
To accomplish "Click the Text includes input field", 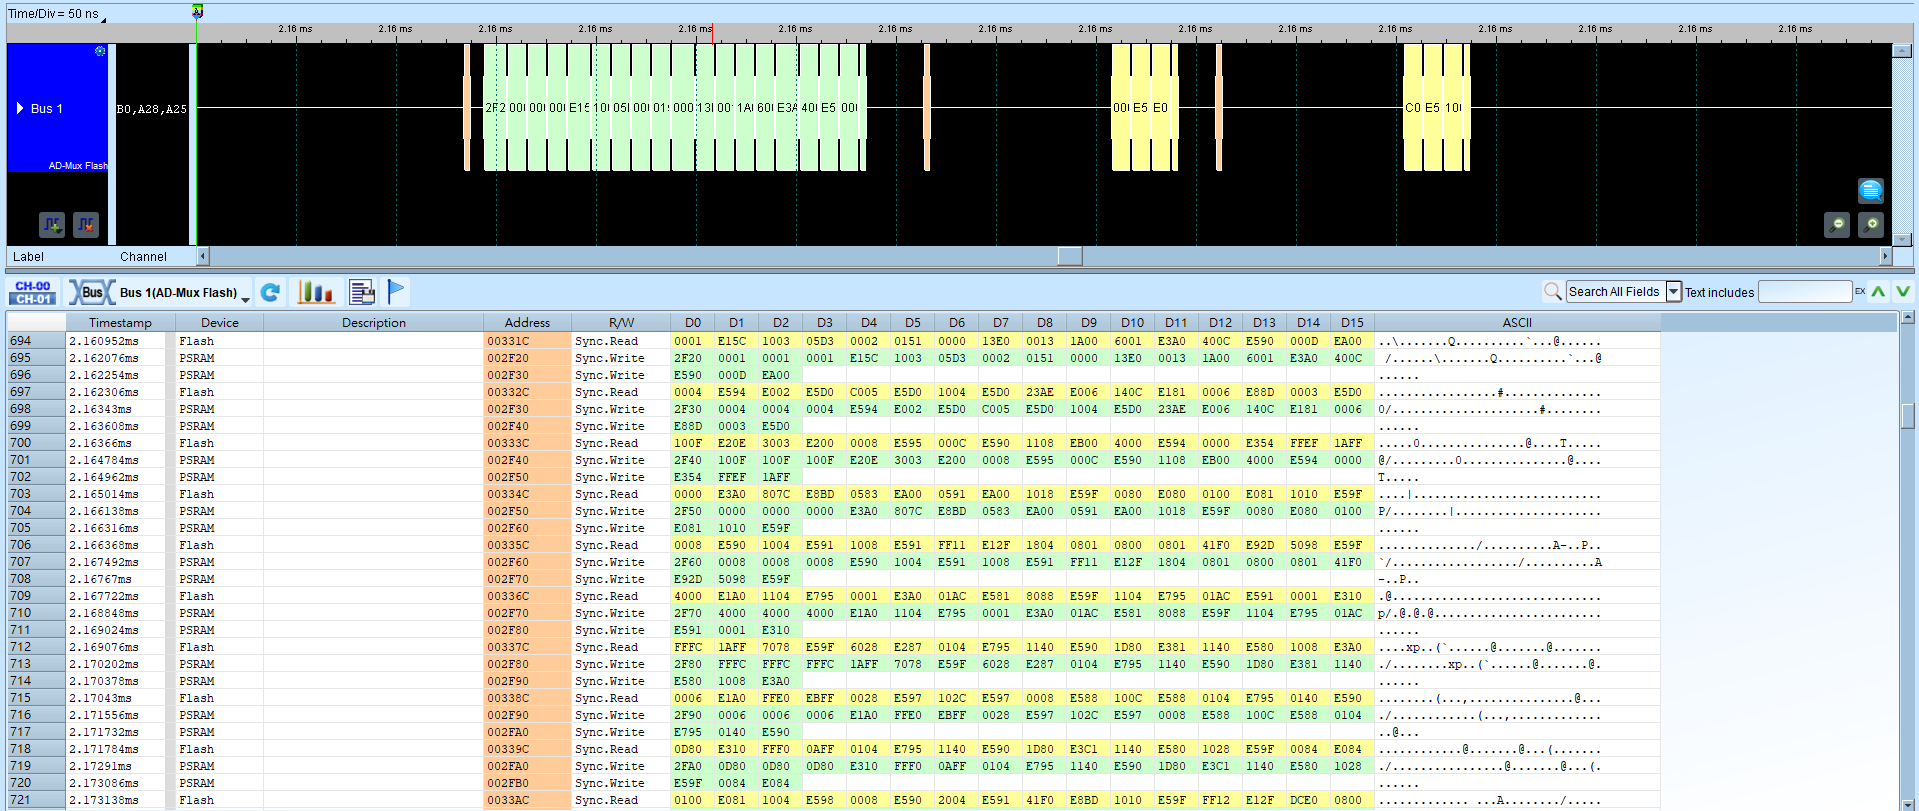I will [x=1804, y=292].
